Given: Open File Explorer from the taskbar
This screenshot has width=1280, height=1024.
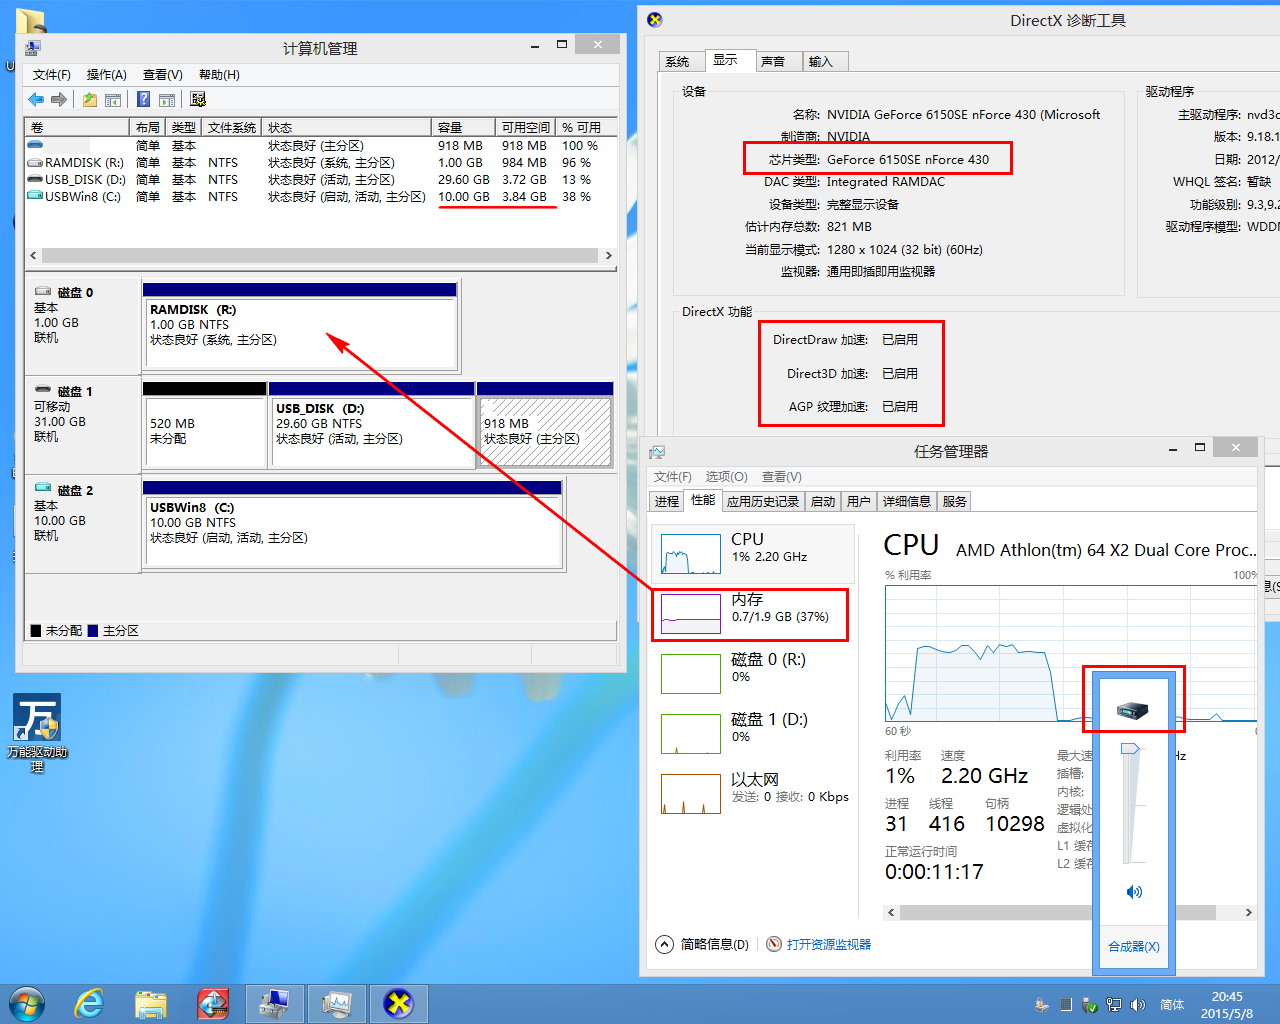Looking at the screenshot, I should 151,1004.
